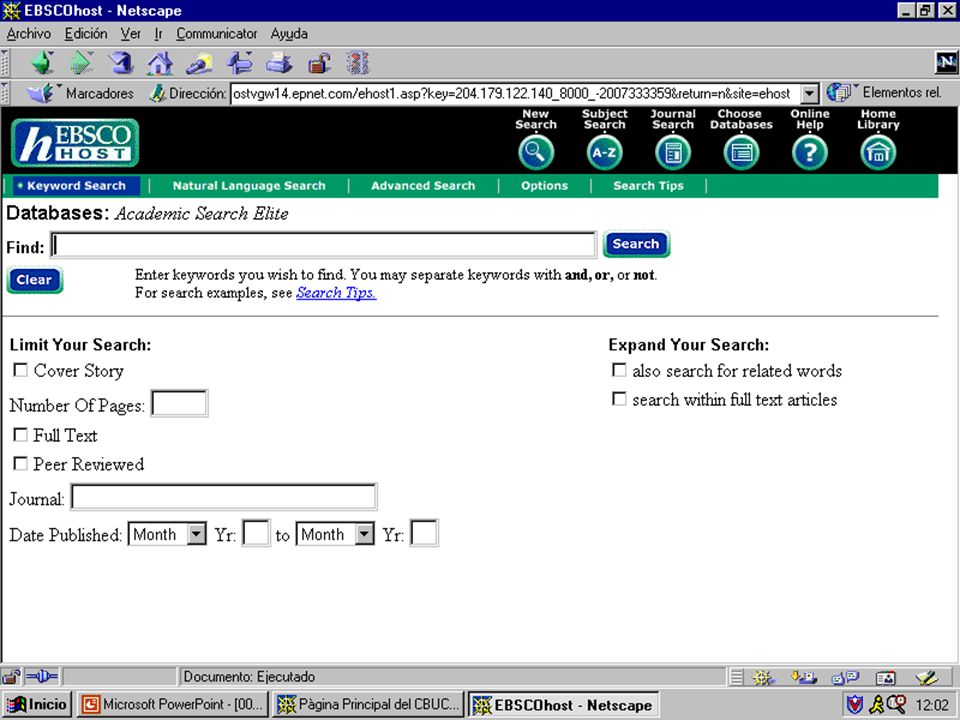Open the Options tab
This screenshot has height=720, width=960.
(x=544, y=186)
